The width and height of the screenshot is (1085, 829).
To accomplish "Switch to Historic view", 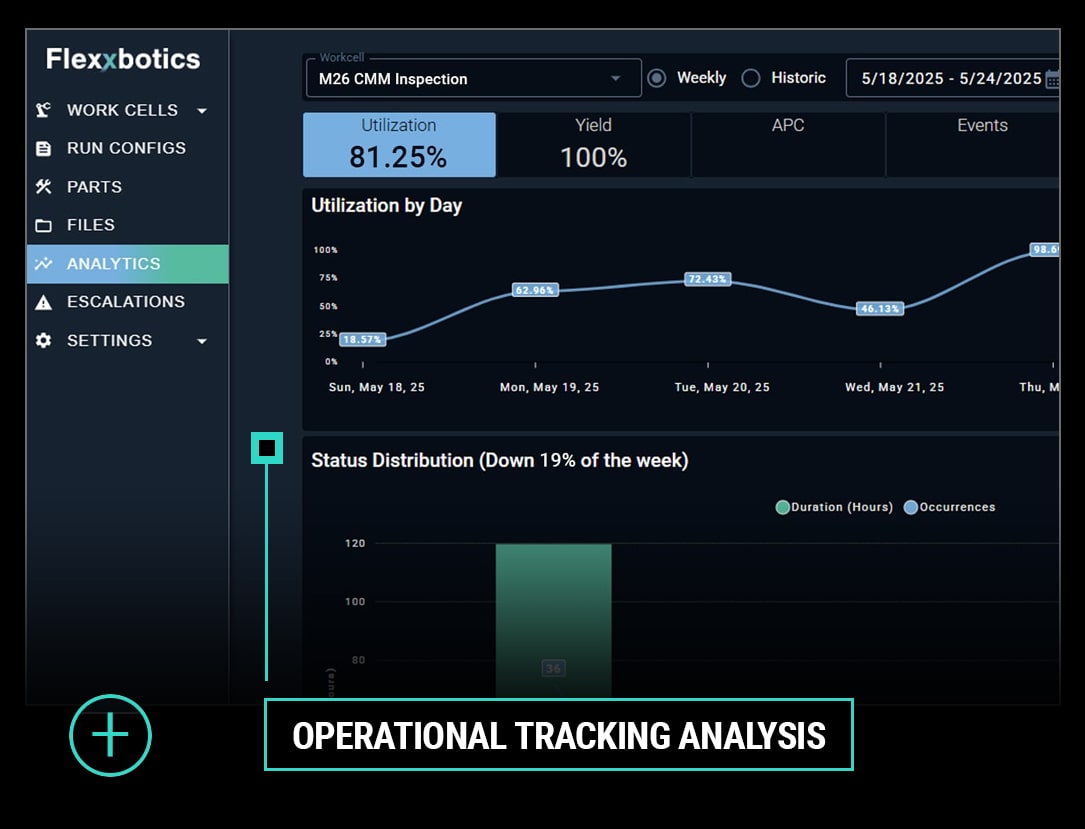I will pos(750,78).
